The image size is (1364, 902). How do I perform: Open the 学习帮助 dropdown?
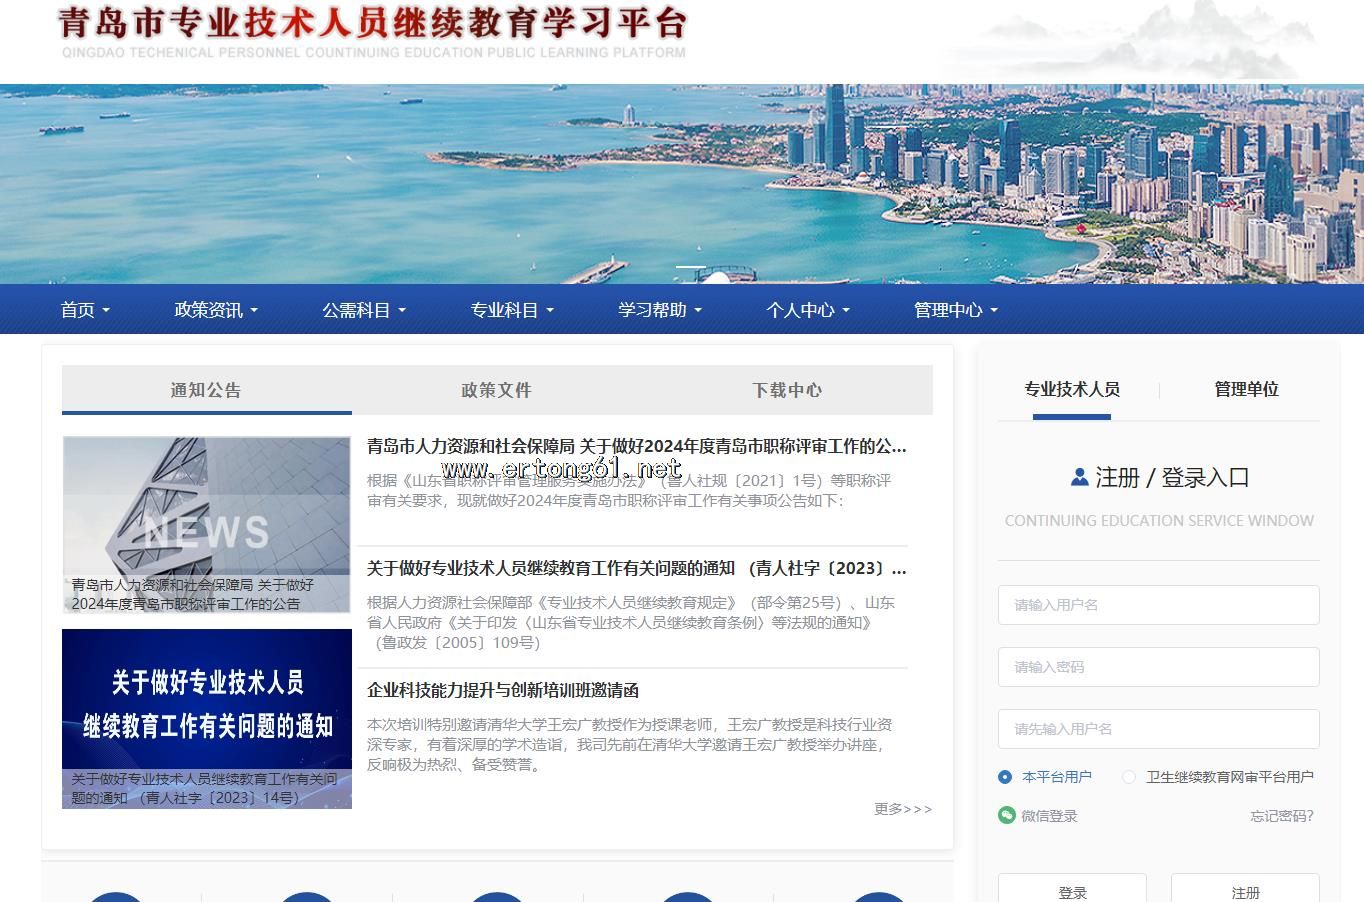tap(660, 310)
